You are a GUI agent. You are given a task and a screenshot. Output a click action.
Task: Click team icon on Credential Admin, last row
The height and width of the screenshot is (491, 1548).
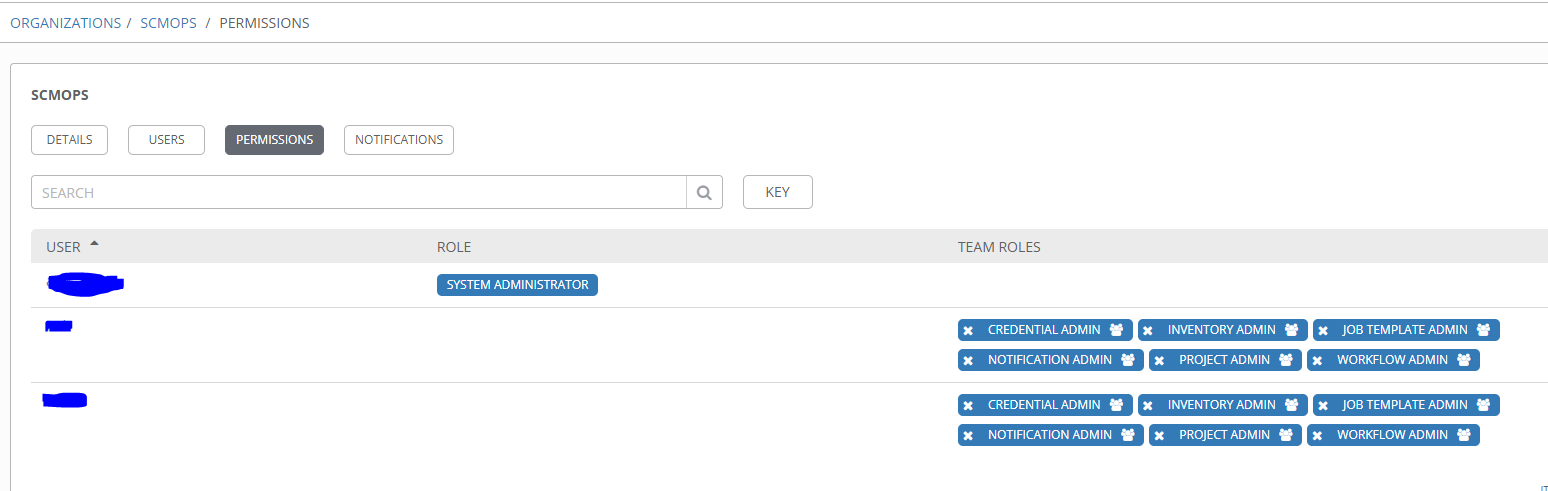(1116, 405)
